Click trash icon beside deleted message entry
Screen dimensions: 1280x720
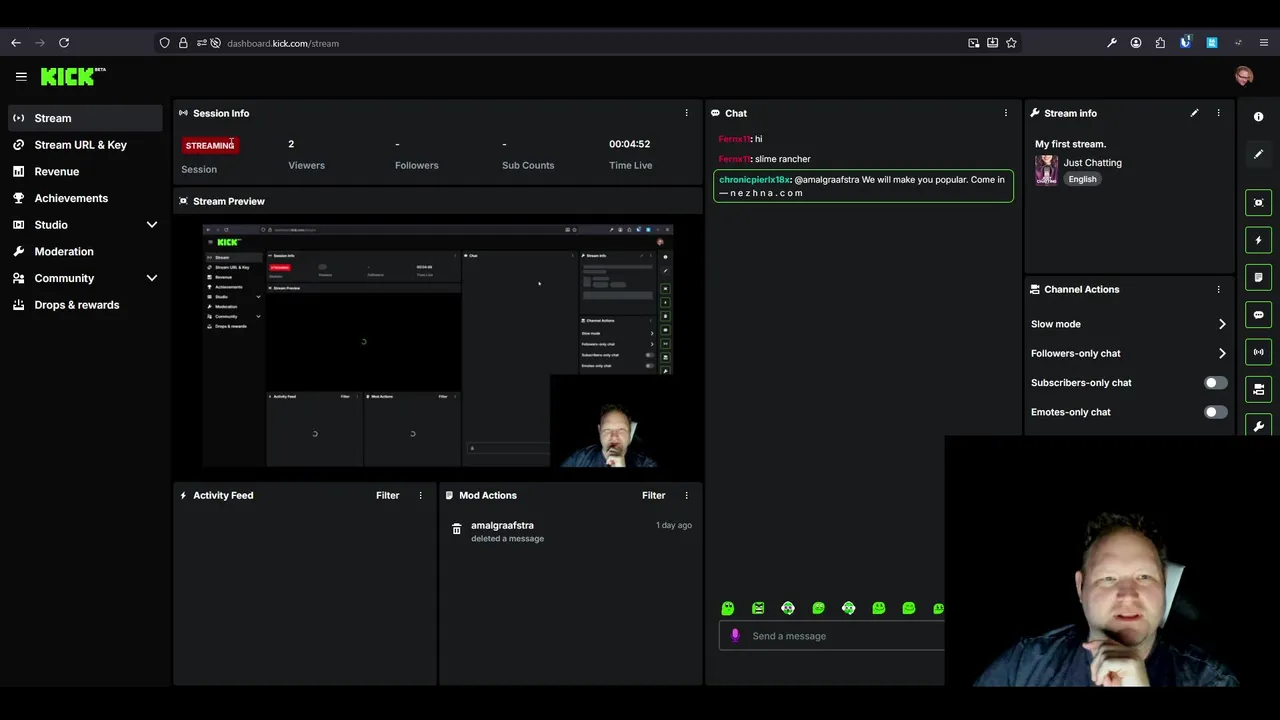pyautogui.click(x=456, y=529)
